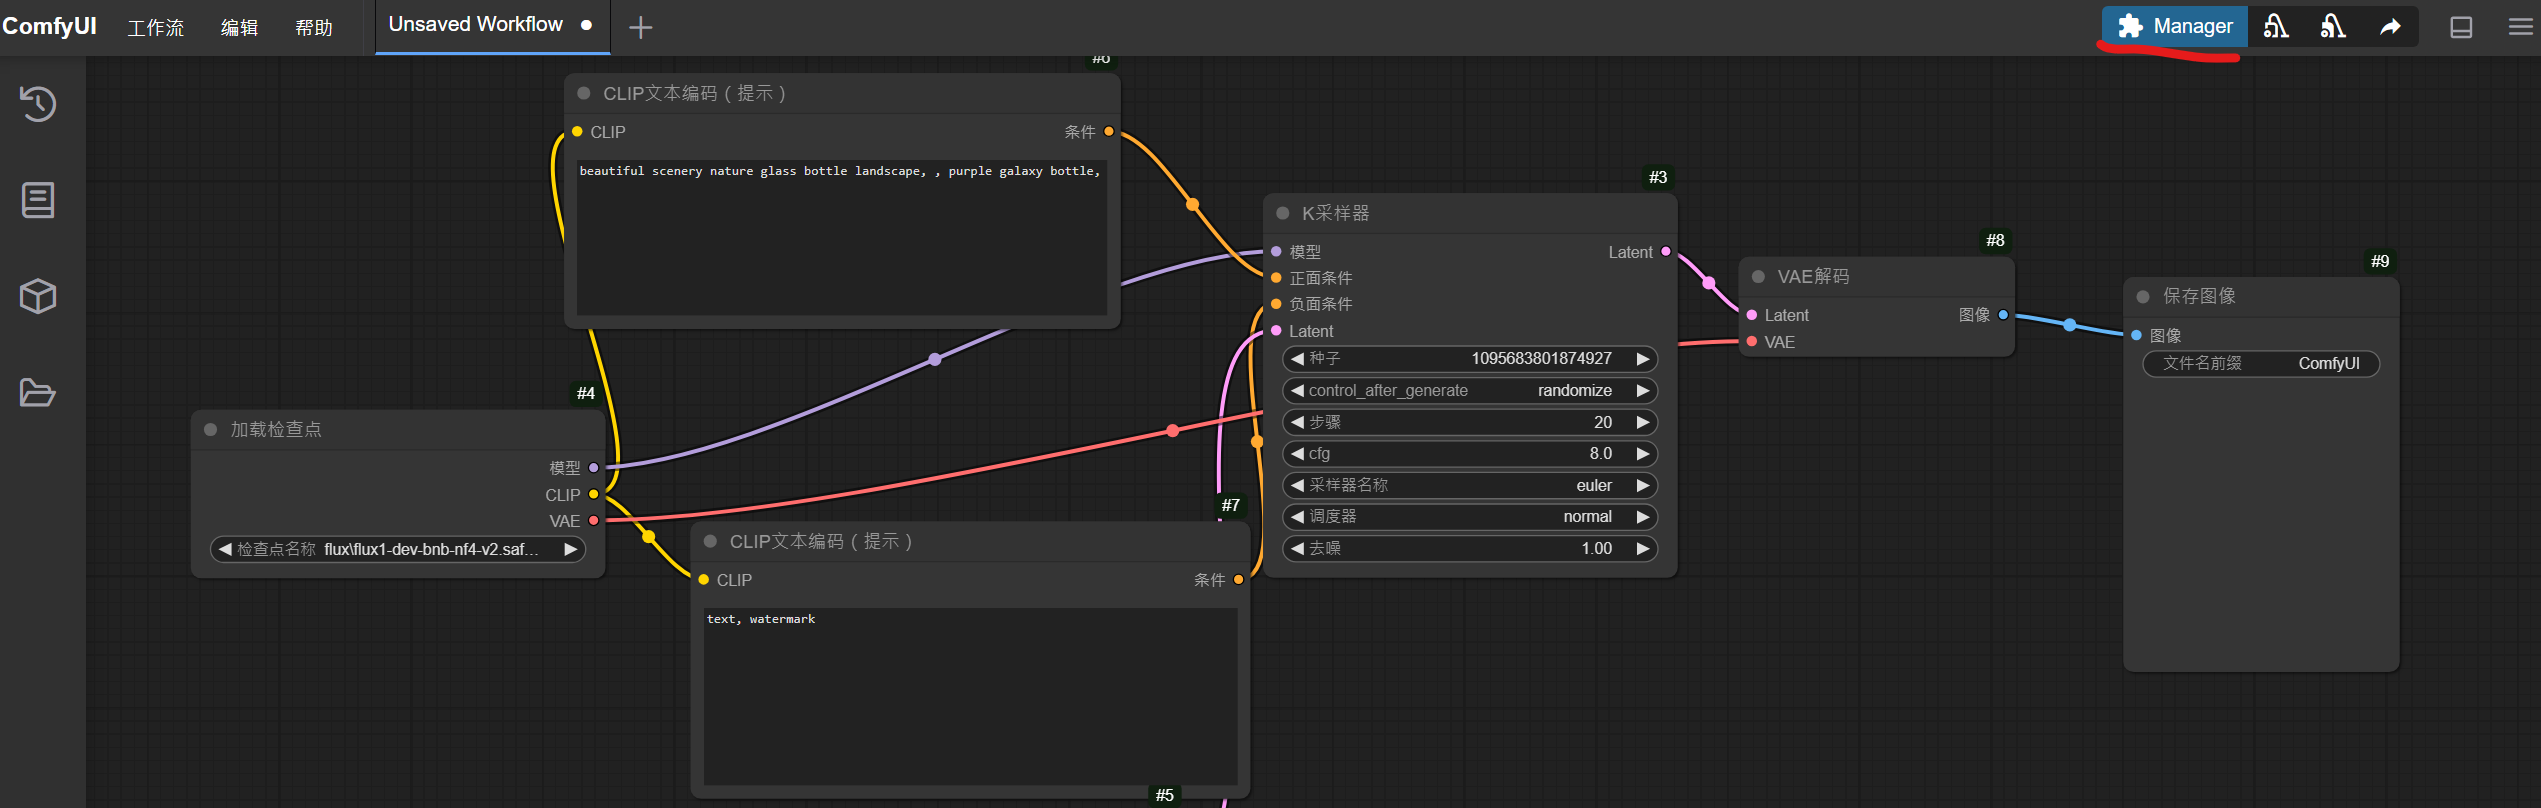2541x808 pixels.
Task: Click the #7 node badge
Action: pos(1230,505)
